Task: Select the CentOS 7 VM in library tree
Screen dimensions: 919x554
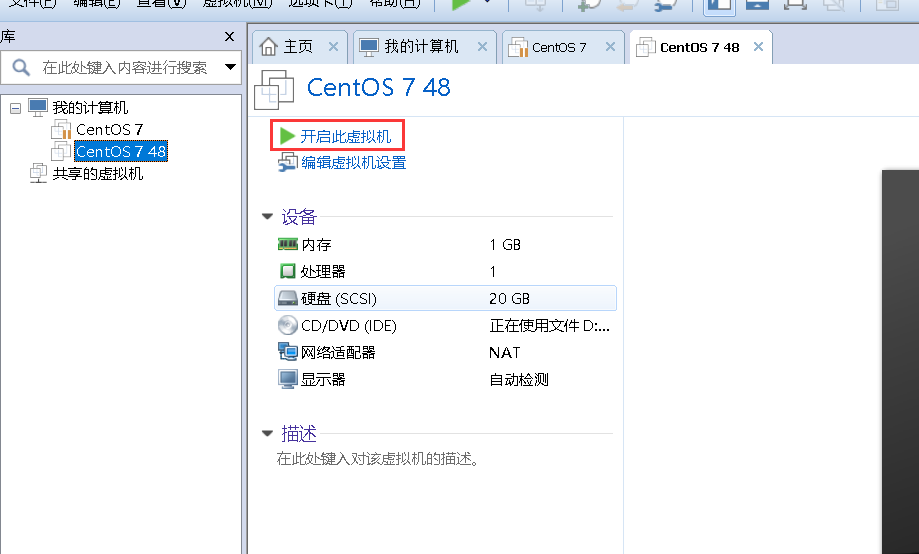Action: point(110,129)
